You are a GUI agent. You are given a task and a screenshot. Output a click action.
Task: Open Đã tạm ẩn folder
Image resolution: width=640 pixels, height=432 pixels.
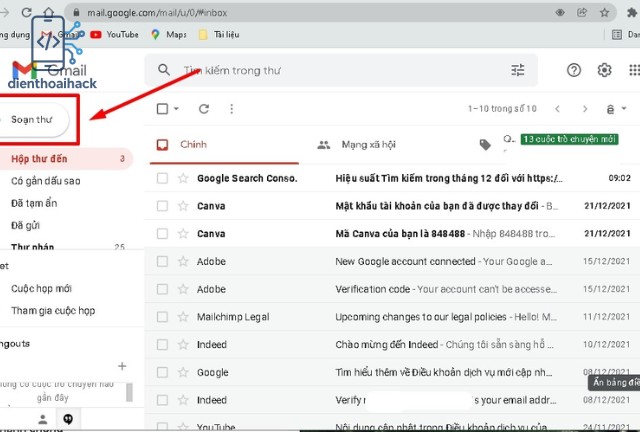34,203
